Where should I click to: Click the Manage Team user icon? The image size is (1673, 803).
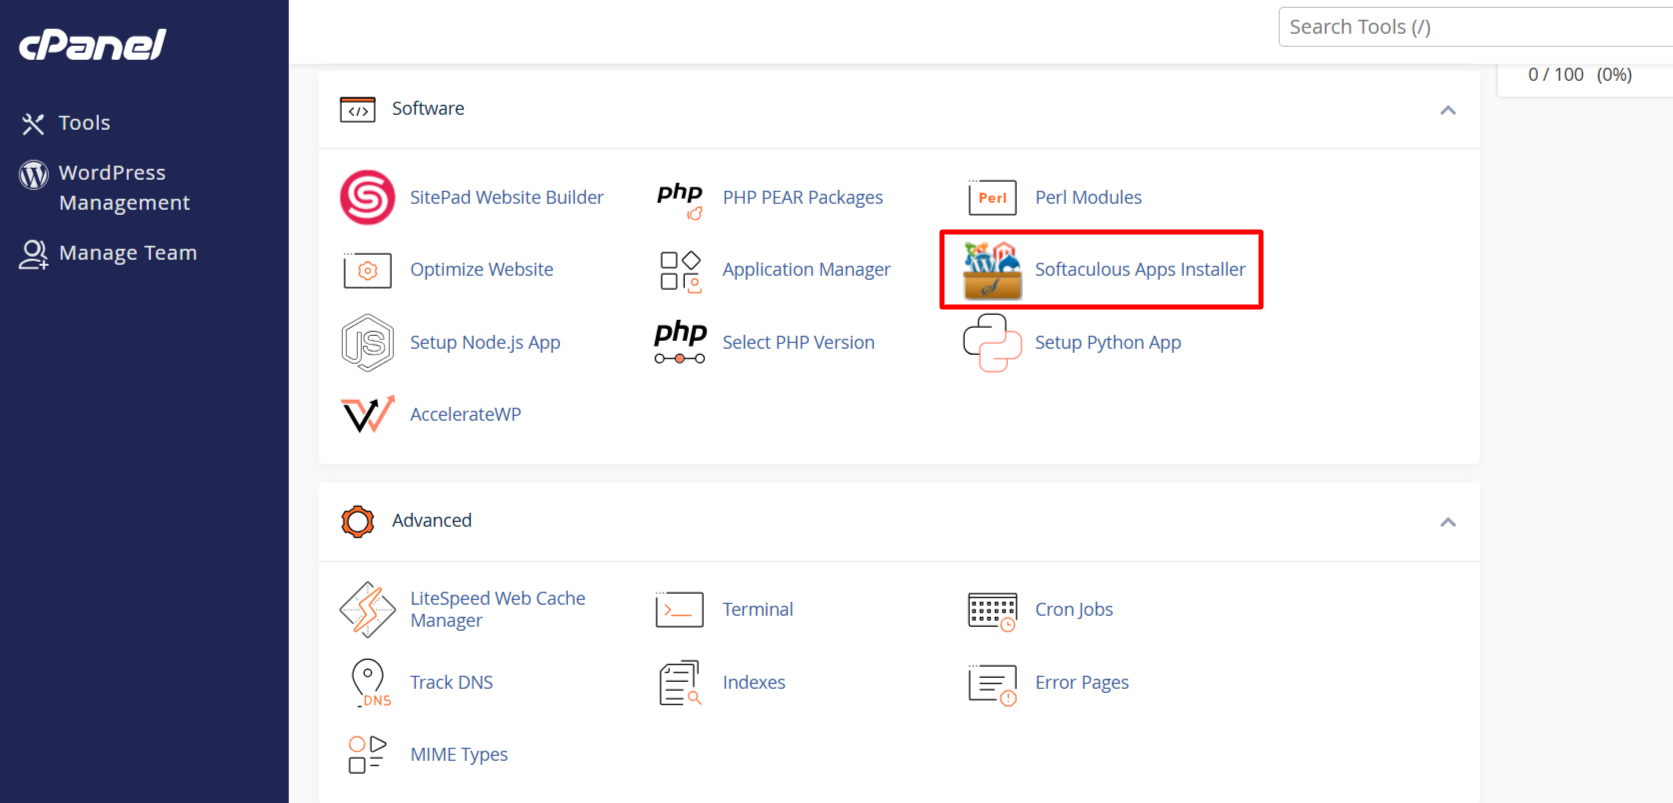[x=33, y=254]
